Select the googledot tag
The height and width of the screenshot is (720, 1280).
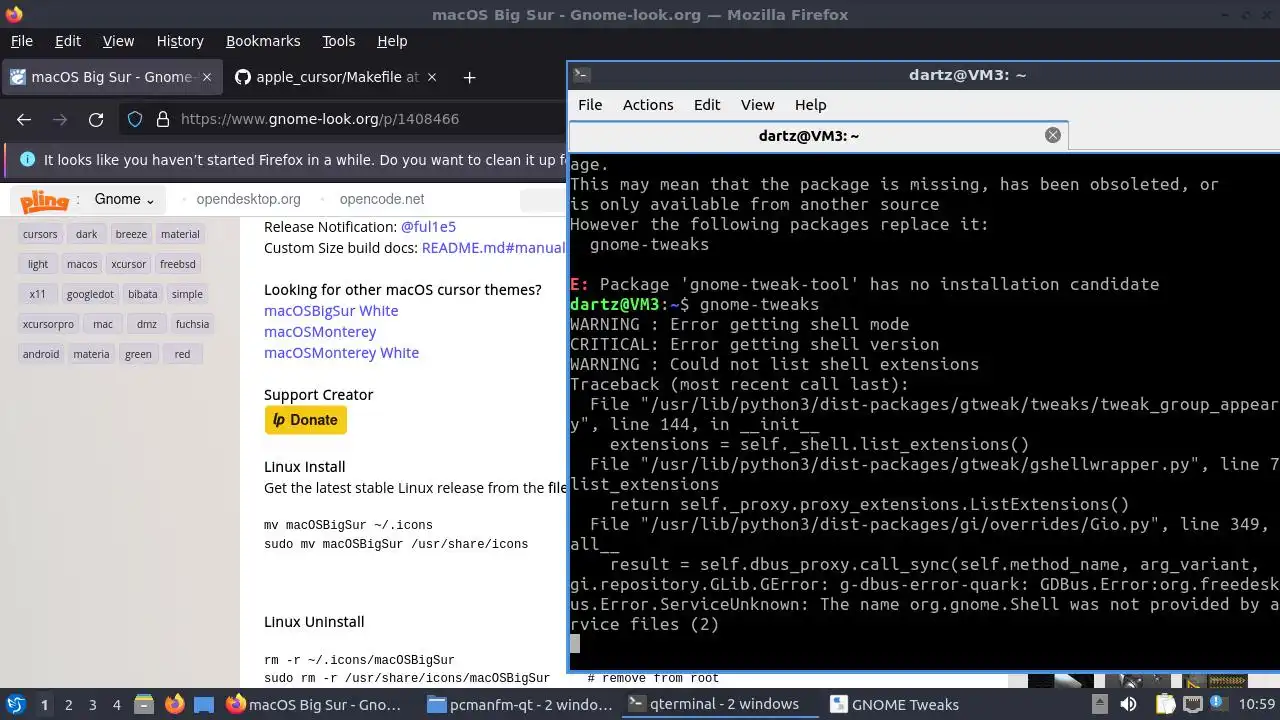[90, 294]
